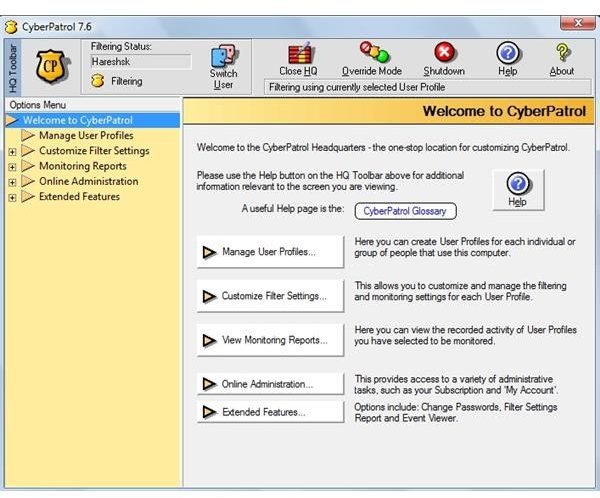The height and width of the screenshot is (498, 600).
Task: Click the 'Options Menu' header text
Action: [x=38, y=105]
